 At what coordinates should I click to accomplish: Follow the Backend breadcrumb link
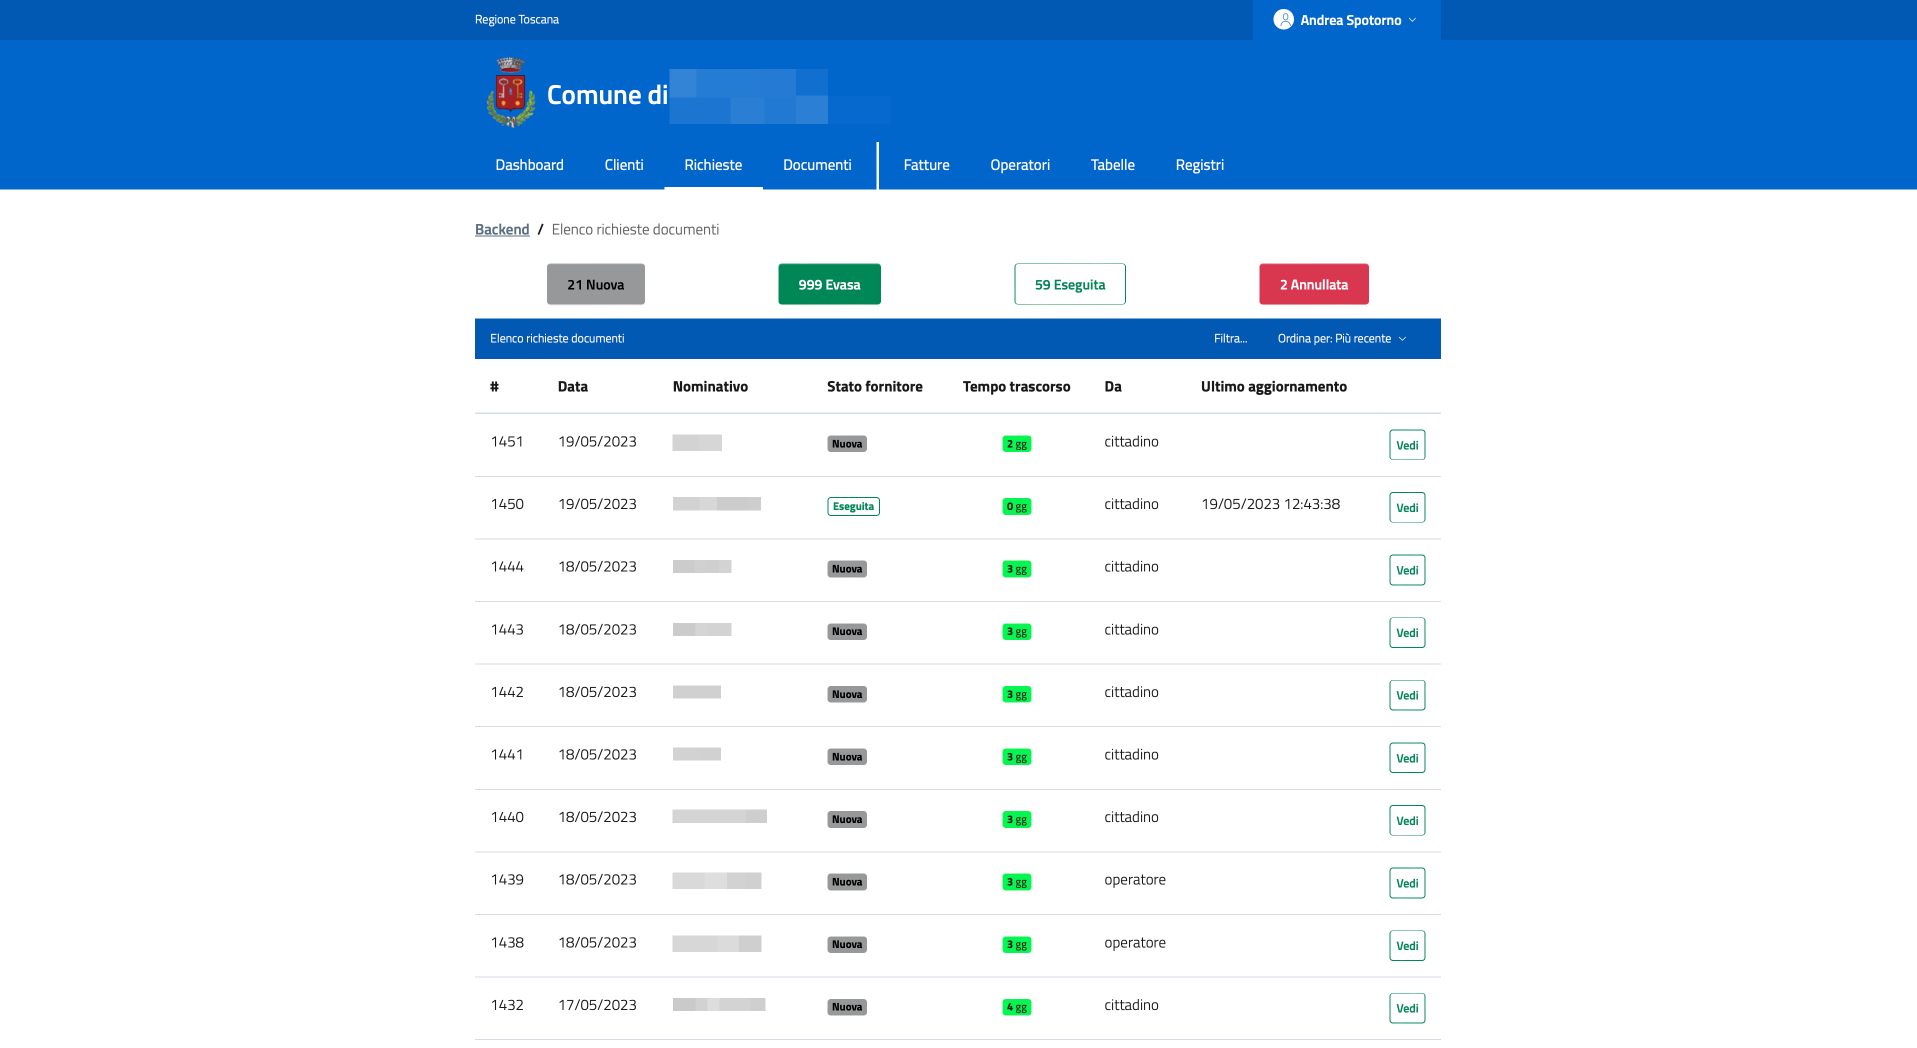pos(502,230)
